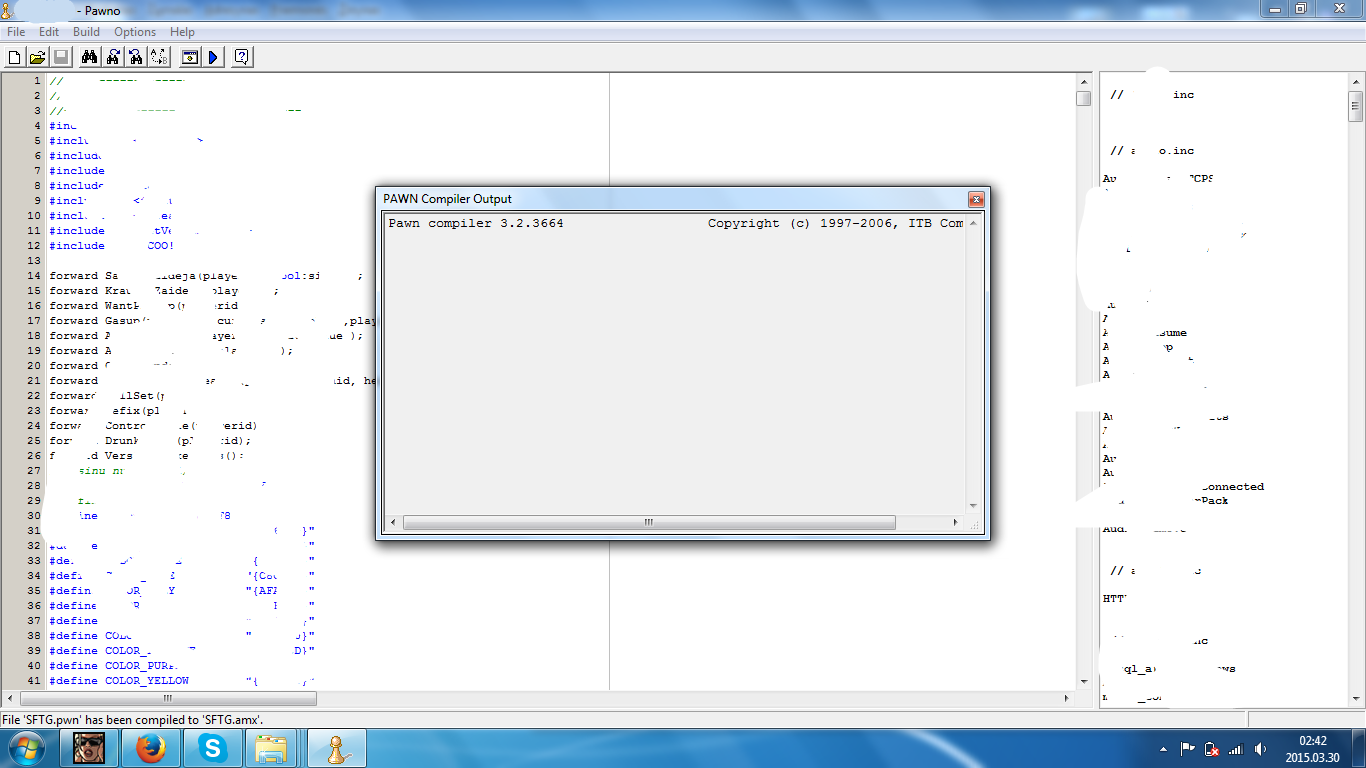This screenshot has height=768, width=1366.
Task: Click the function list scroll up arrow
Action: point(1355,81)
